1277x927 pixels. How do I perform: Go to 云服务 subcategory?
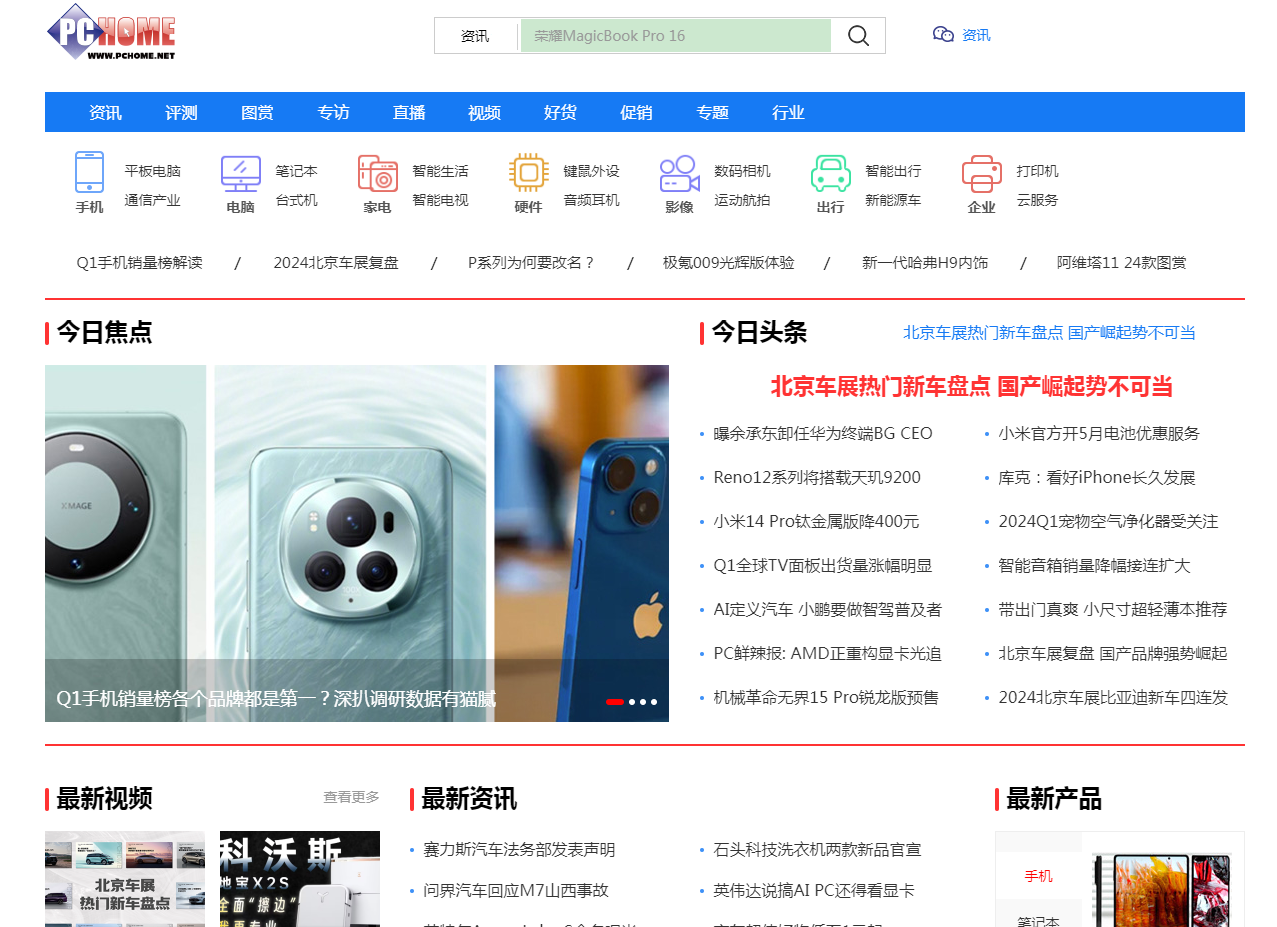coord(1037,200)
